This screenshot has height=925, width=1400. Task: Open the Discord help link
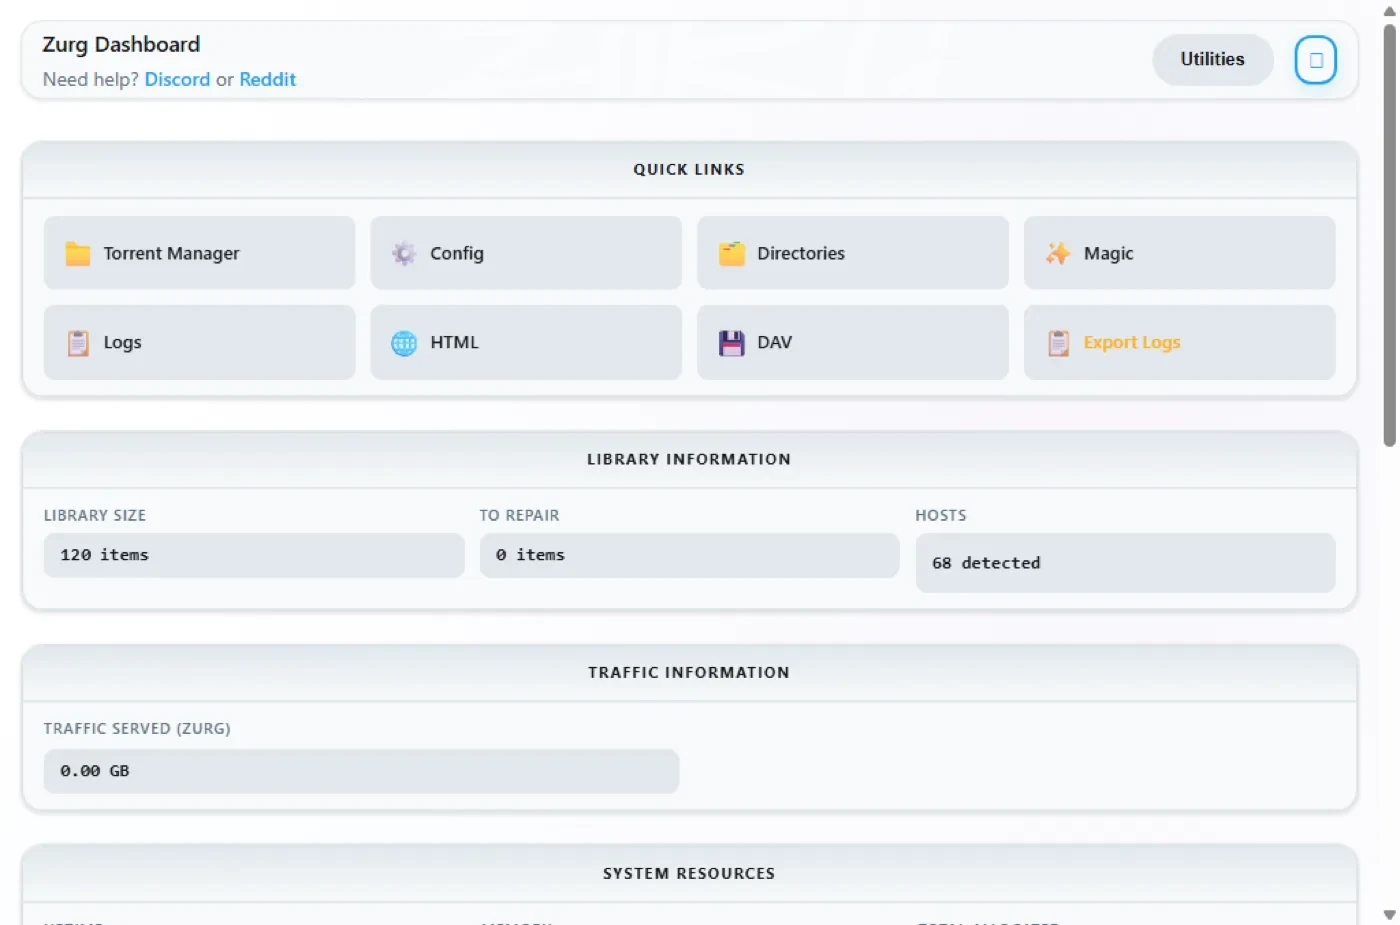click(177, 80)
